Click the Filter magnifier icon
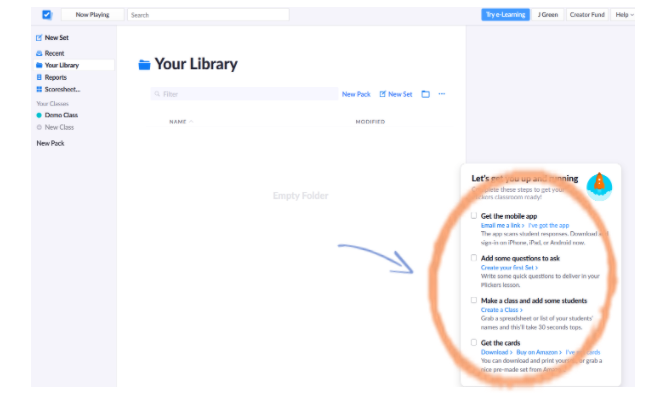Viewport: 647px width, 393px height. [x=157, y=94]
